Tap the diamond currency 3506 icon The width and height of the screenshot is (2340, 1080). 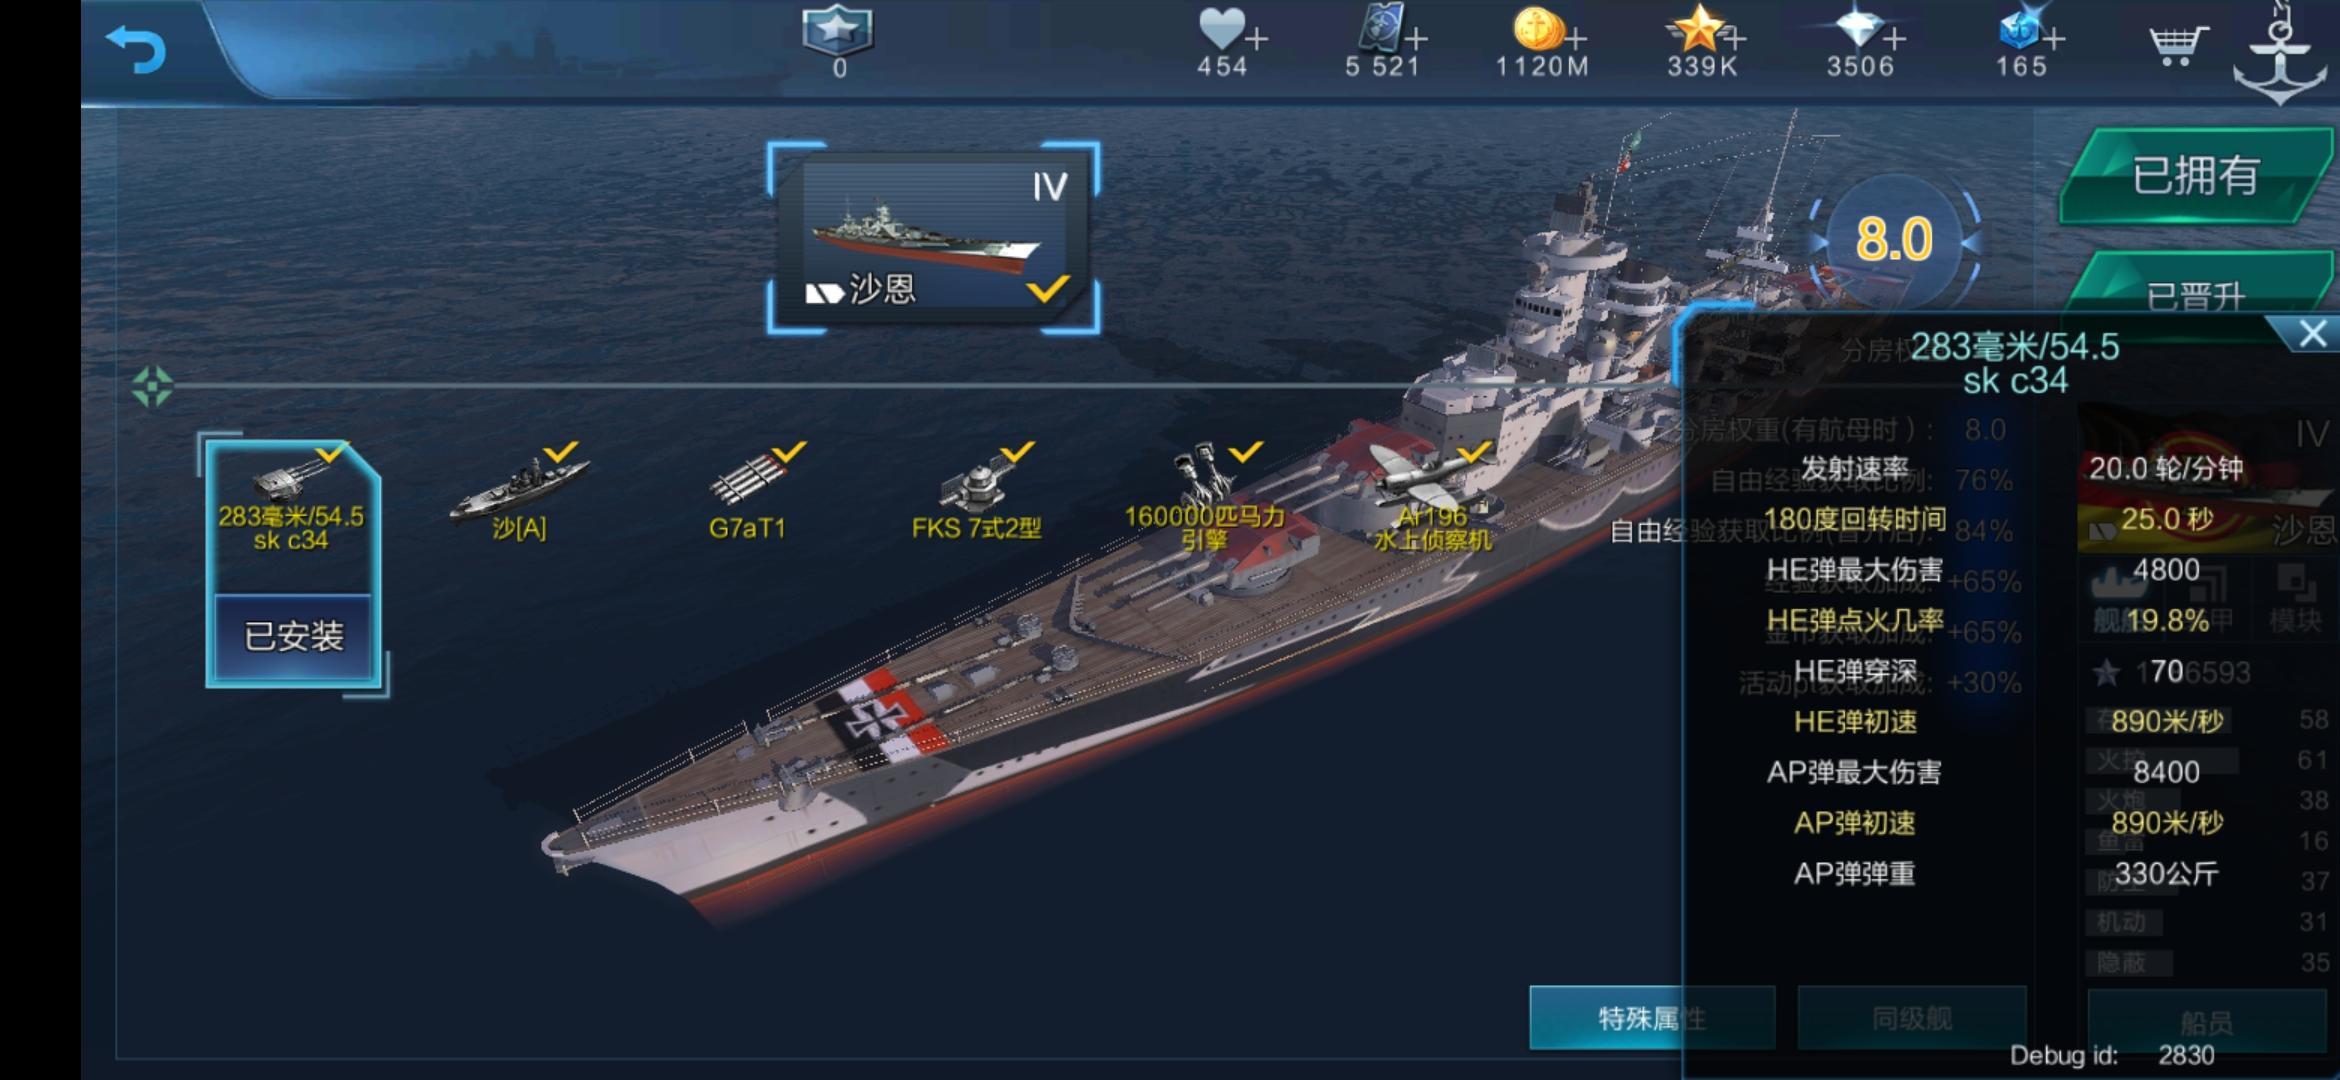coord(1859,30)
